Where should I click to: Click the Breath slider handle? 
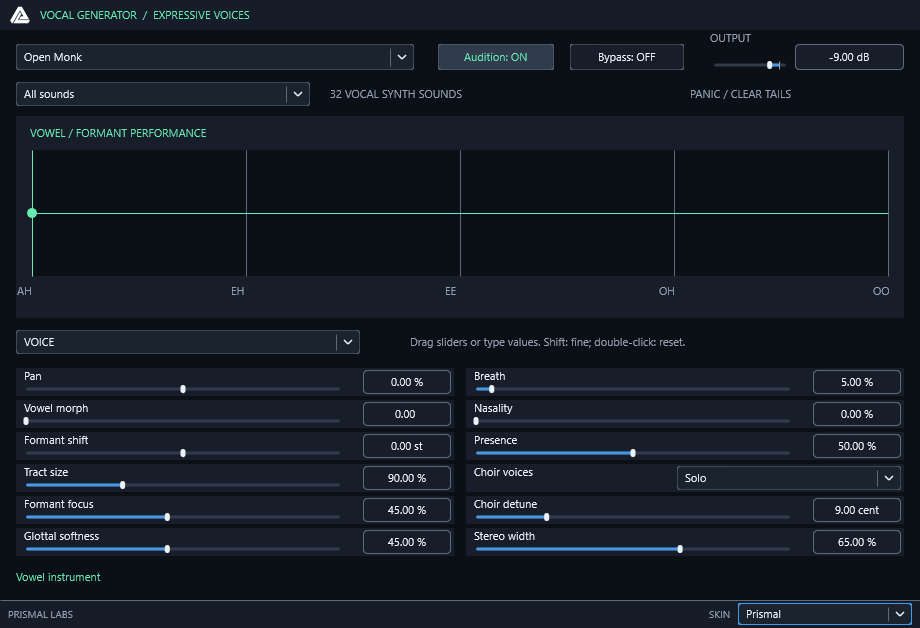pos(492,389)
